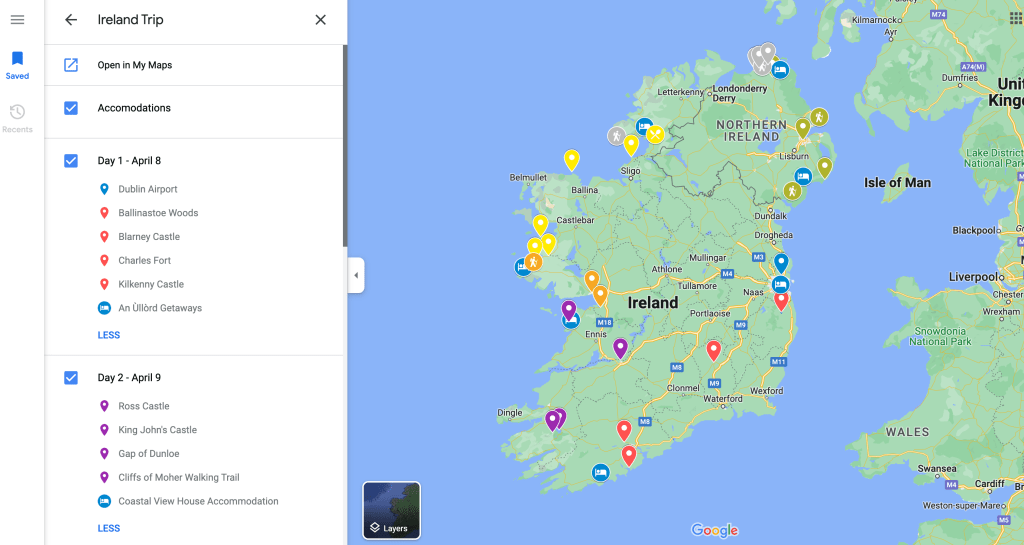
Task: Click the side panel vertical scrollbar
Action: pyautogui.click(x=345, y=150)
